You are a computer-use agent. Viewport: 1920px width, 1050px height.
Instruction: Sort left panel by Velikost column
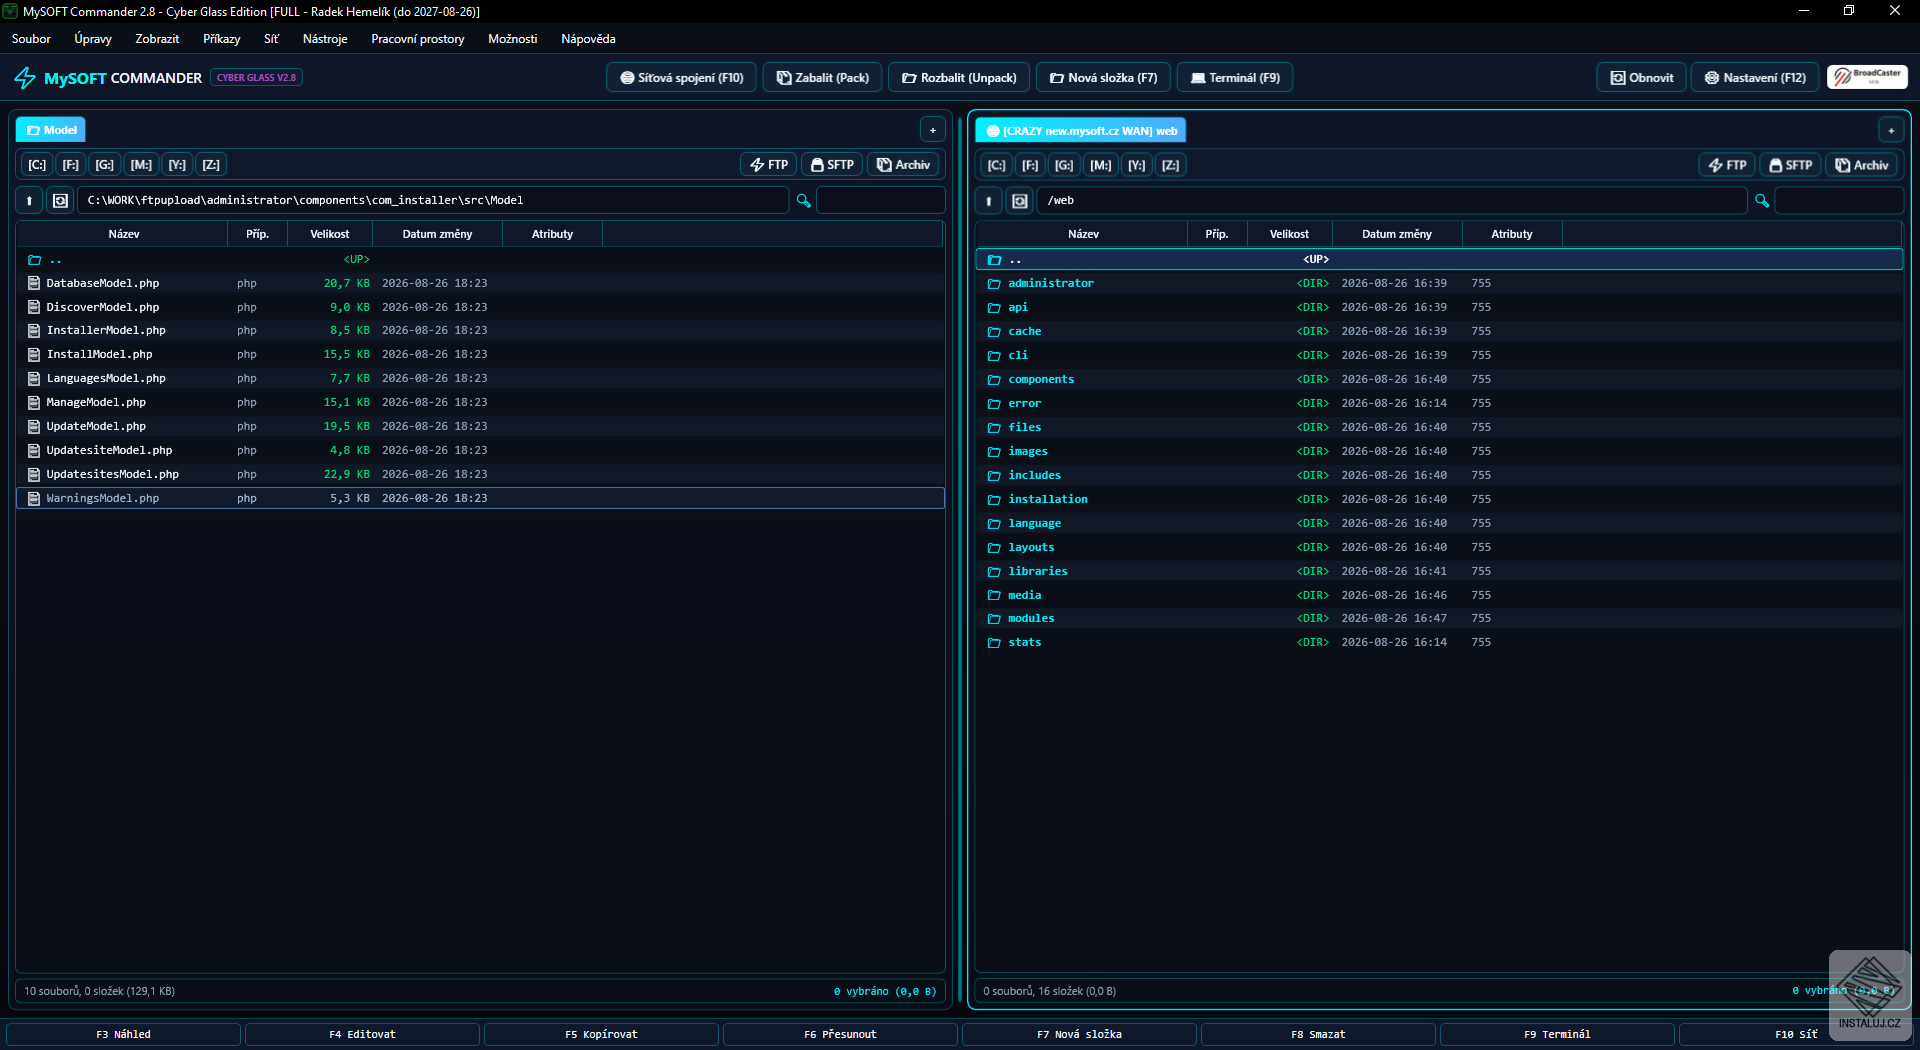330,234
